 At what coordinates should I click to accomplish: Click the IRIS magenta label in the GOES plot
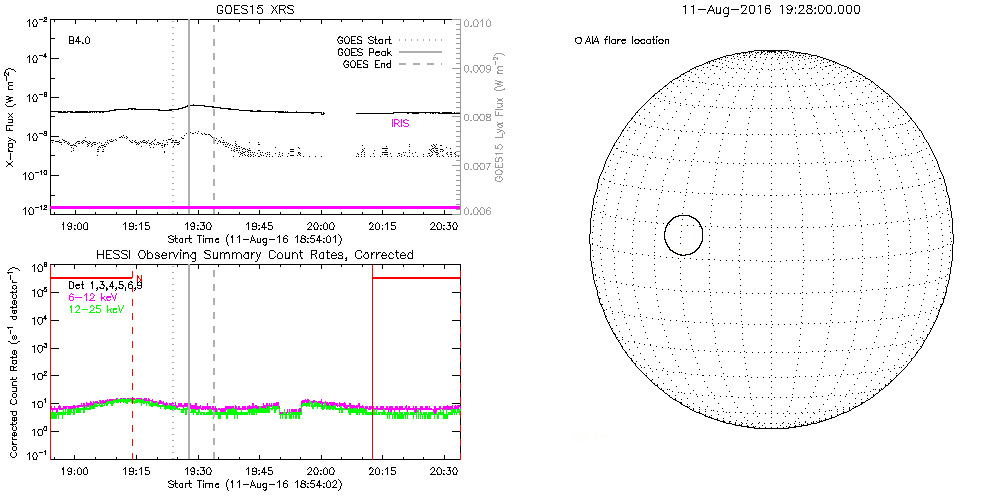coord(401,123)
